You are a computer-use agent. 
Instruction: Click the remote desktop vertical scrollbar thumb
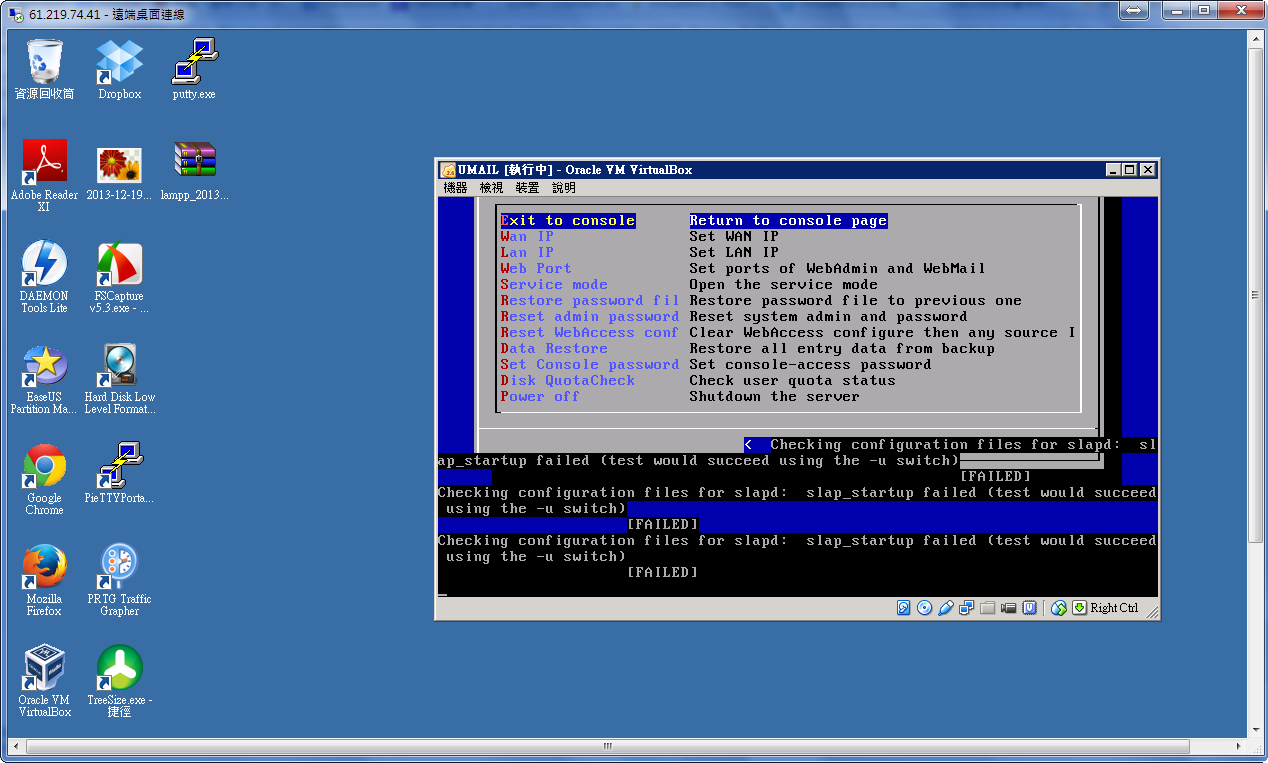click(1256, 295)
